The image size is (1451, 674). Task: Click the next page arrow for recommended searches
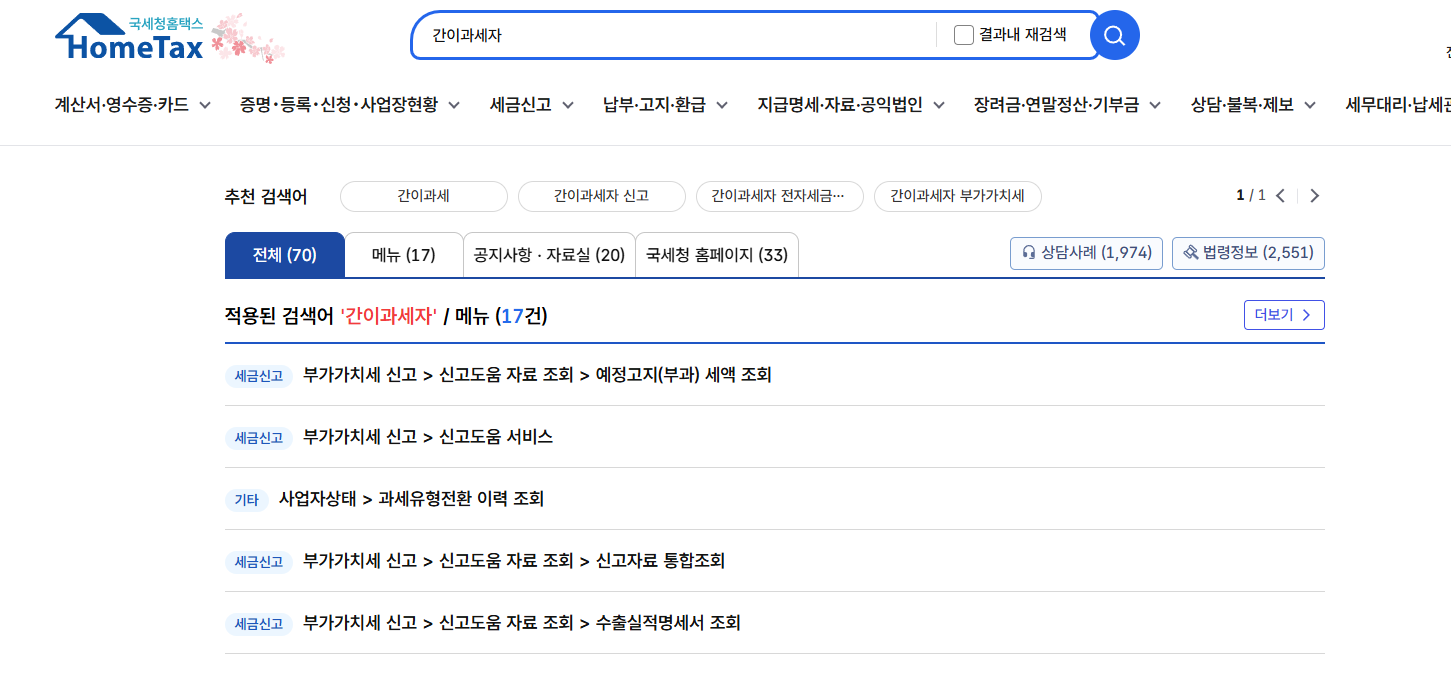pos(1314,196)
